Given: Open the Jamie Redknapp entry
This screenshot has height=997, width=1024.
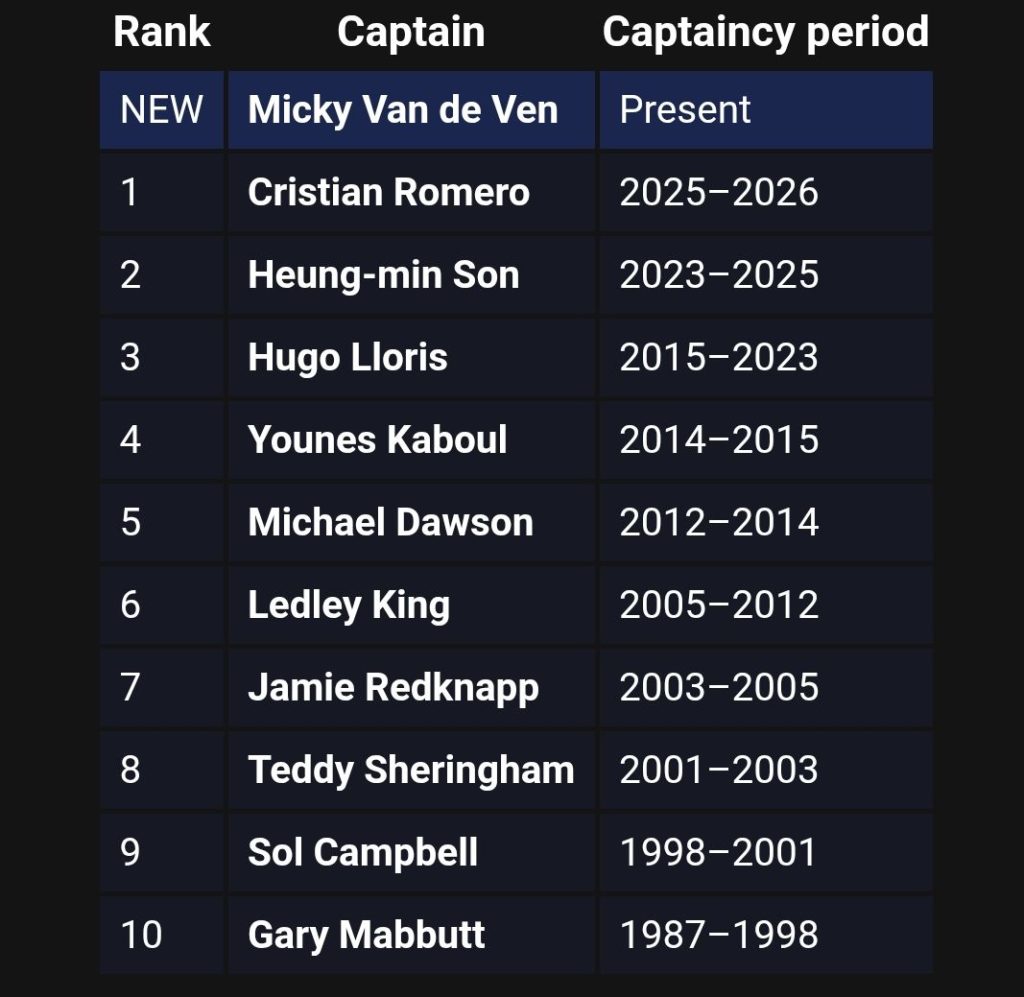Looking at the screenshot, I should [393, 687].
